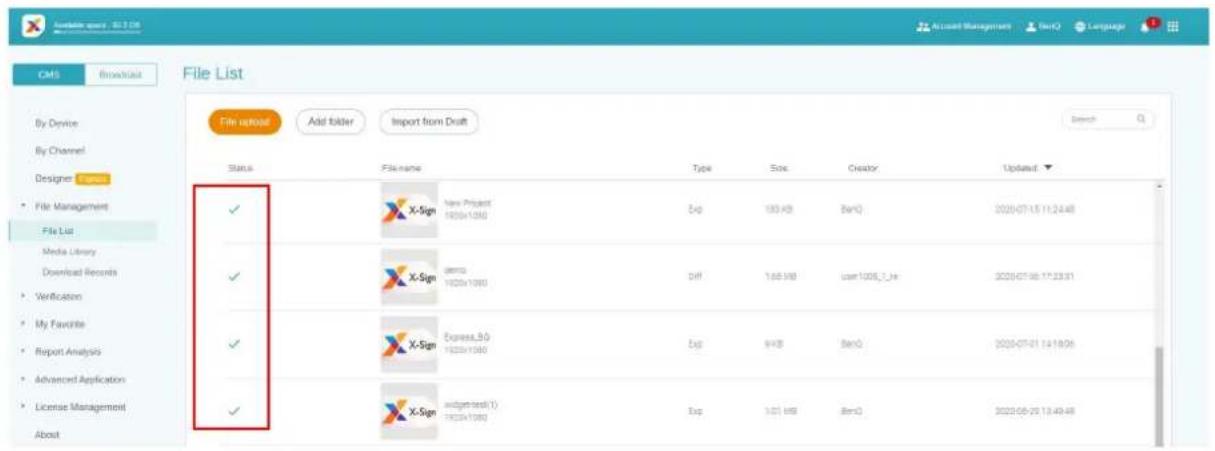1215x451 pixels.
Task: Click the New Project file name
Action: [x=467, y=203]
